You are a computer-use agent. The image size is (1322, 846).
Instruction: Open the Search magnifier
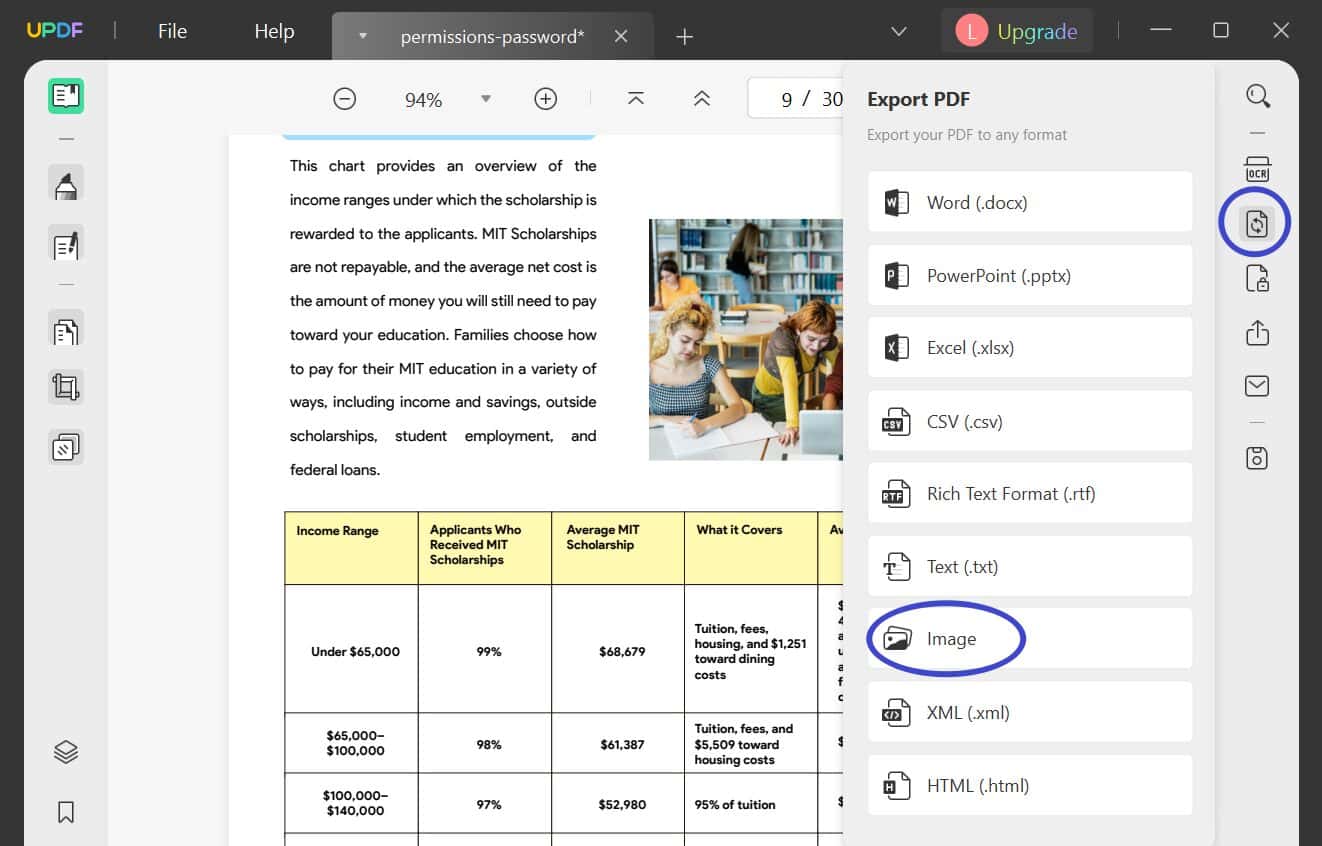click(1258, 96)
